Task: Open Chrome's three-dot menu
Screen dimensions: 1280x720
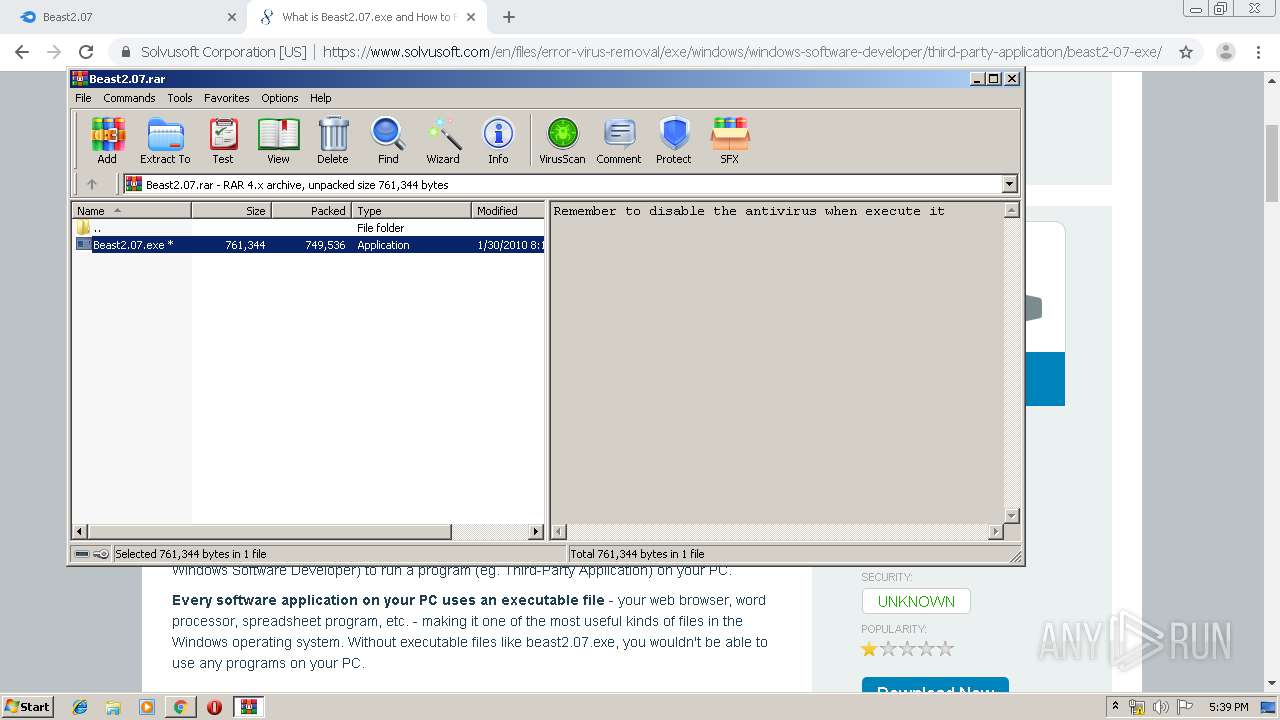Action: tap(1258, 52)
